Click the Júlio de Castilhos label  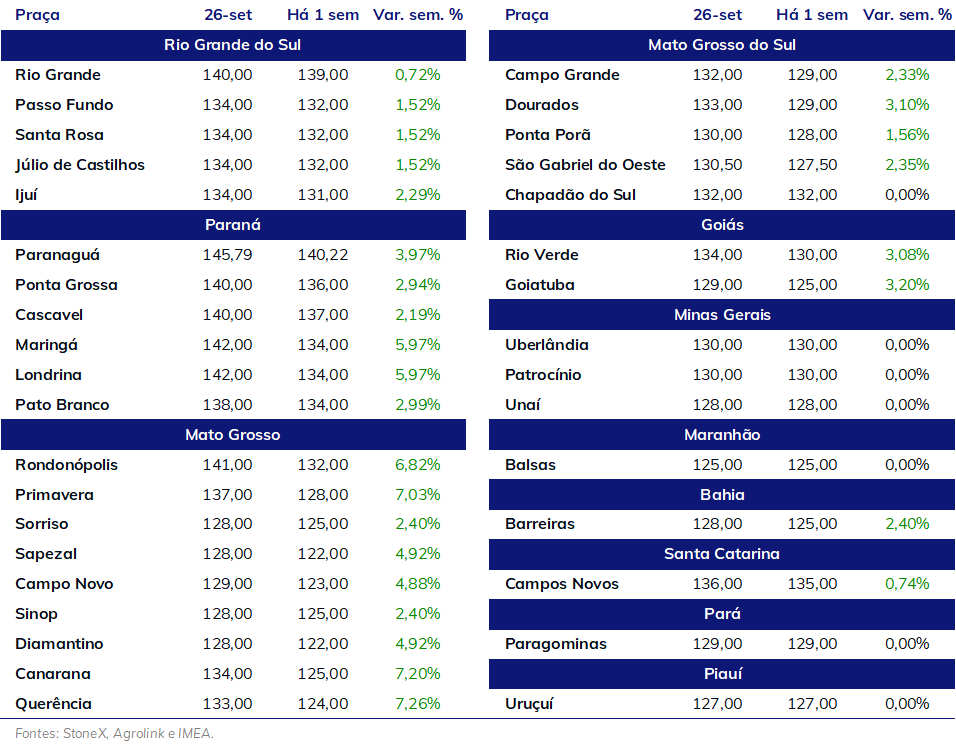[80, 165]
